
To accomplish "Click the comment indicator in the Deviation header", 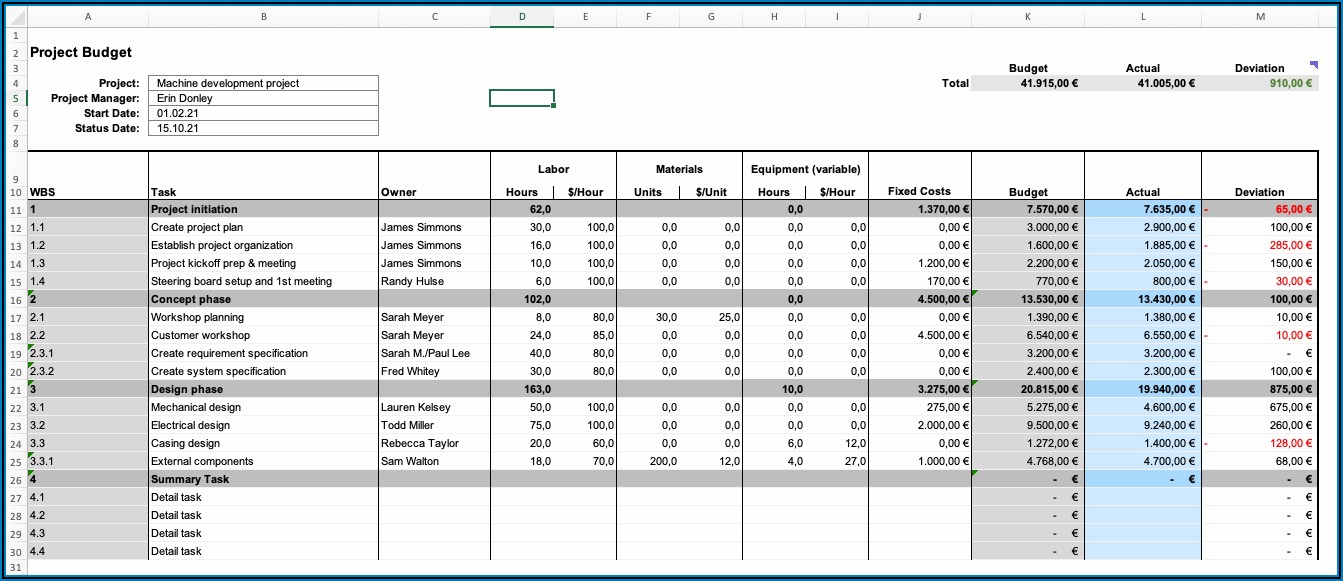I will [x=1313, y=65].
